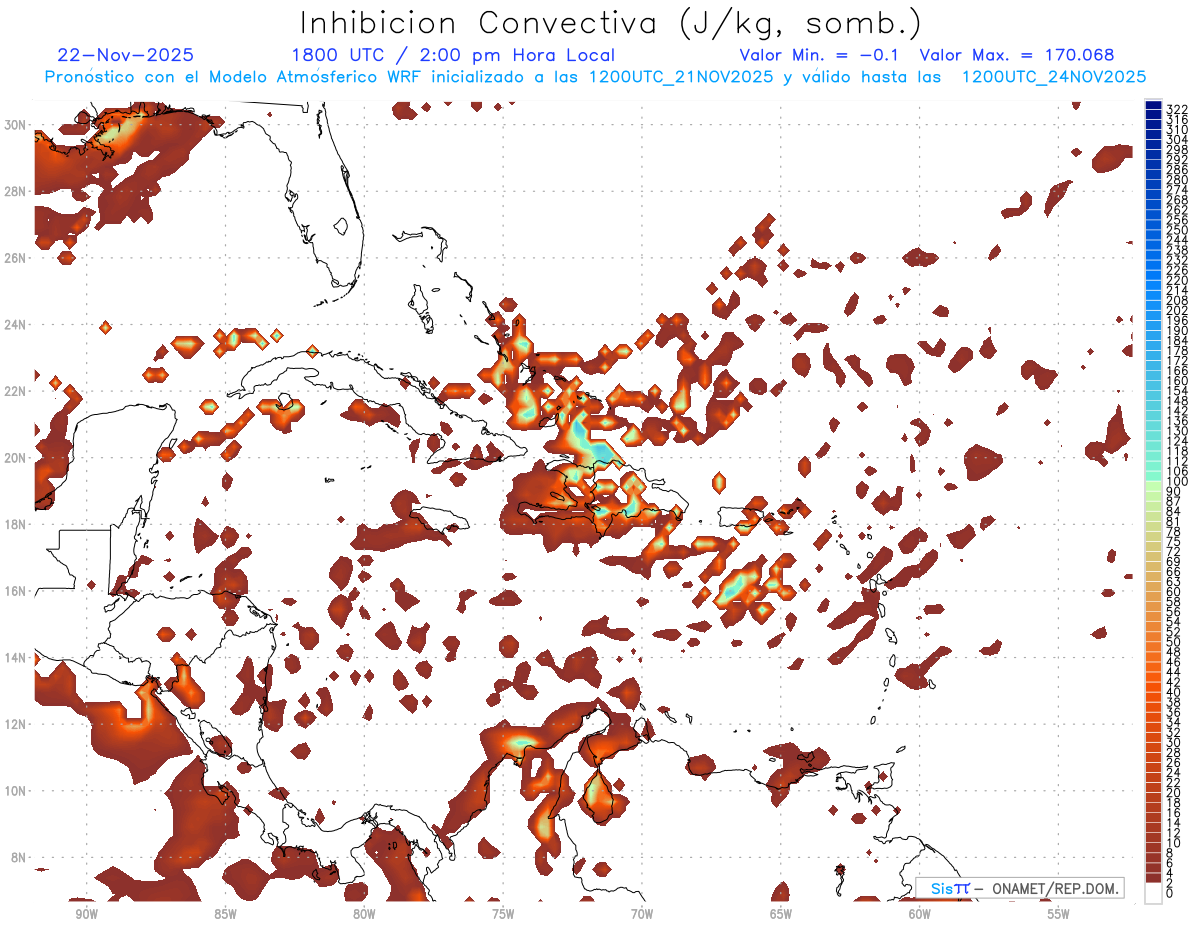Image resolution: width=1200 pixels, height=927 pixels.
Task: Click the '100' value on the color scale
Action: point(1177,482)
